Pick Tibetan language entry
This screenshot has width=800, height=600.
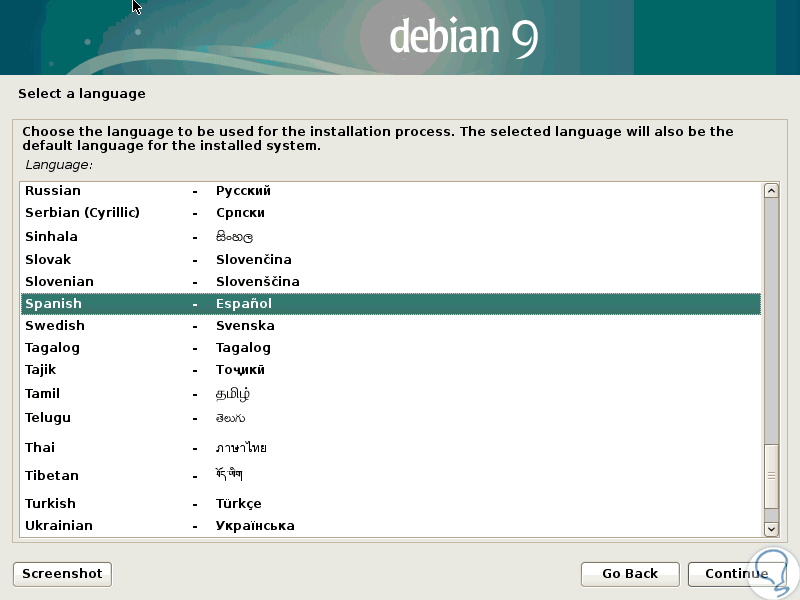[x=391, y=476]
